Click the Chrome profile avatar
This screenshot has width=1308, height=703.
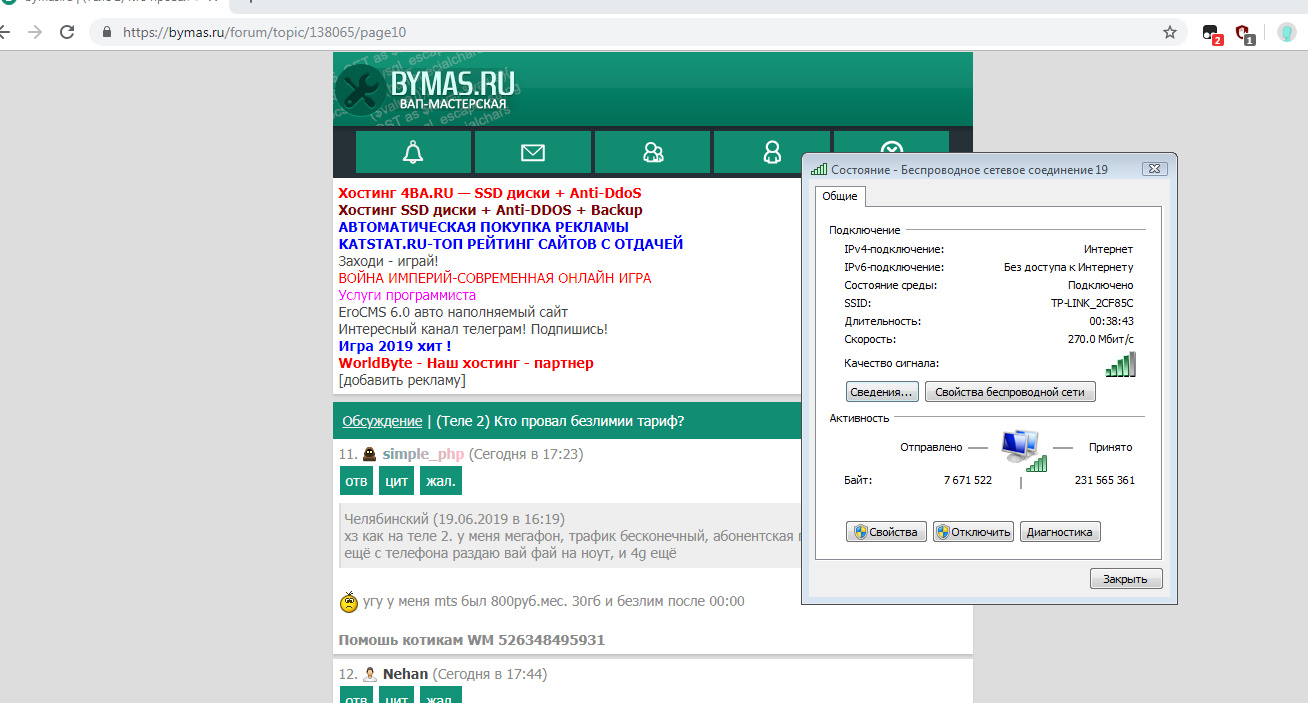point(1286,32)
